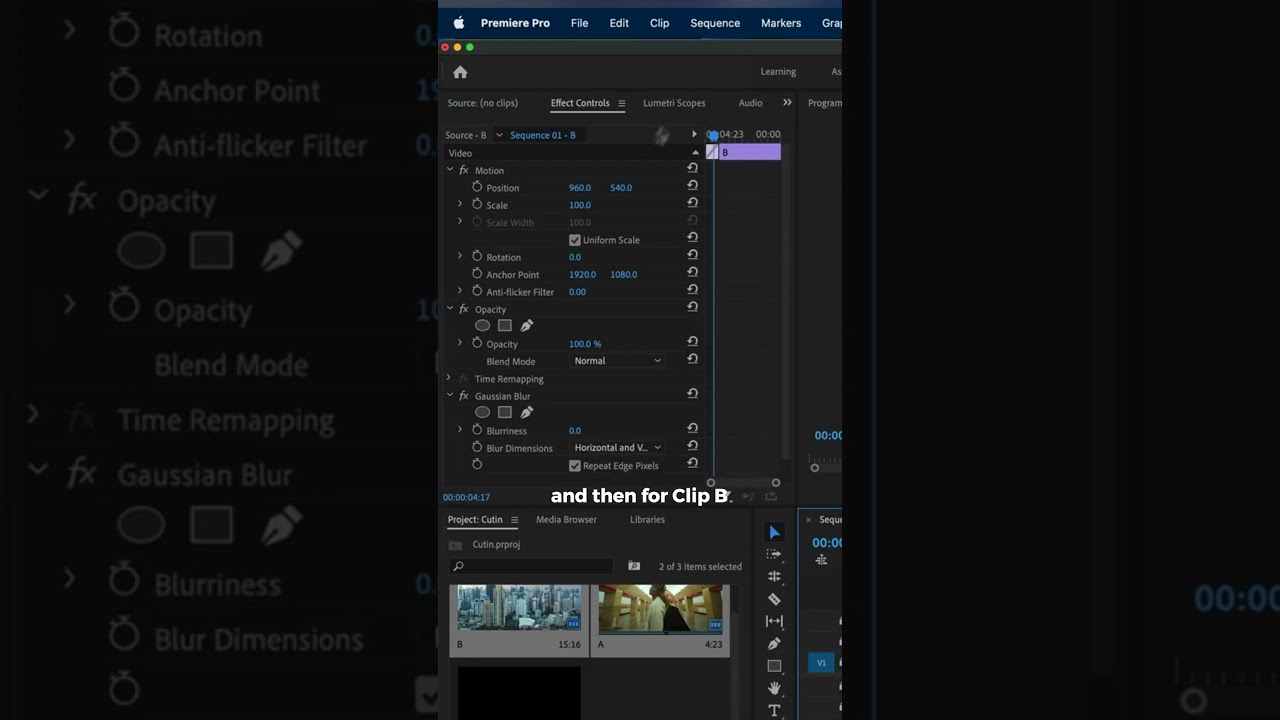Screen dimensions: 1280x720
Task: Switch to the Media Browser tab
Action: (x=566, y=520)
